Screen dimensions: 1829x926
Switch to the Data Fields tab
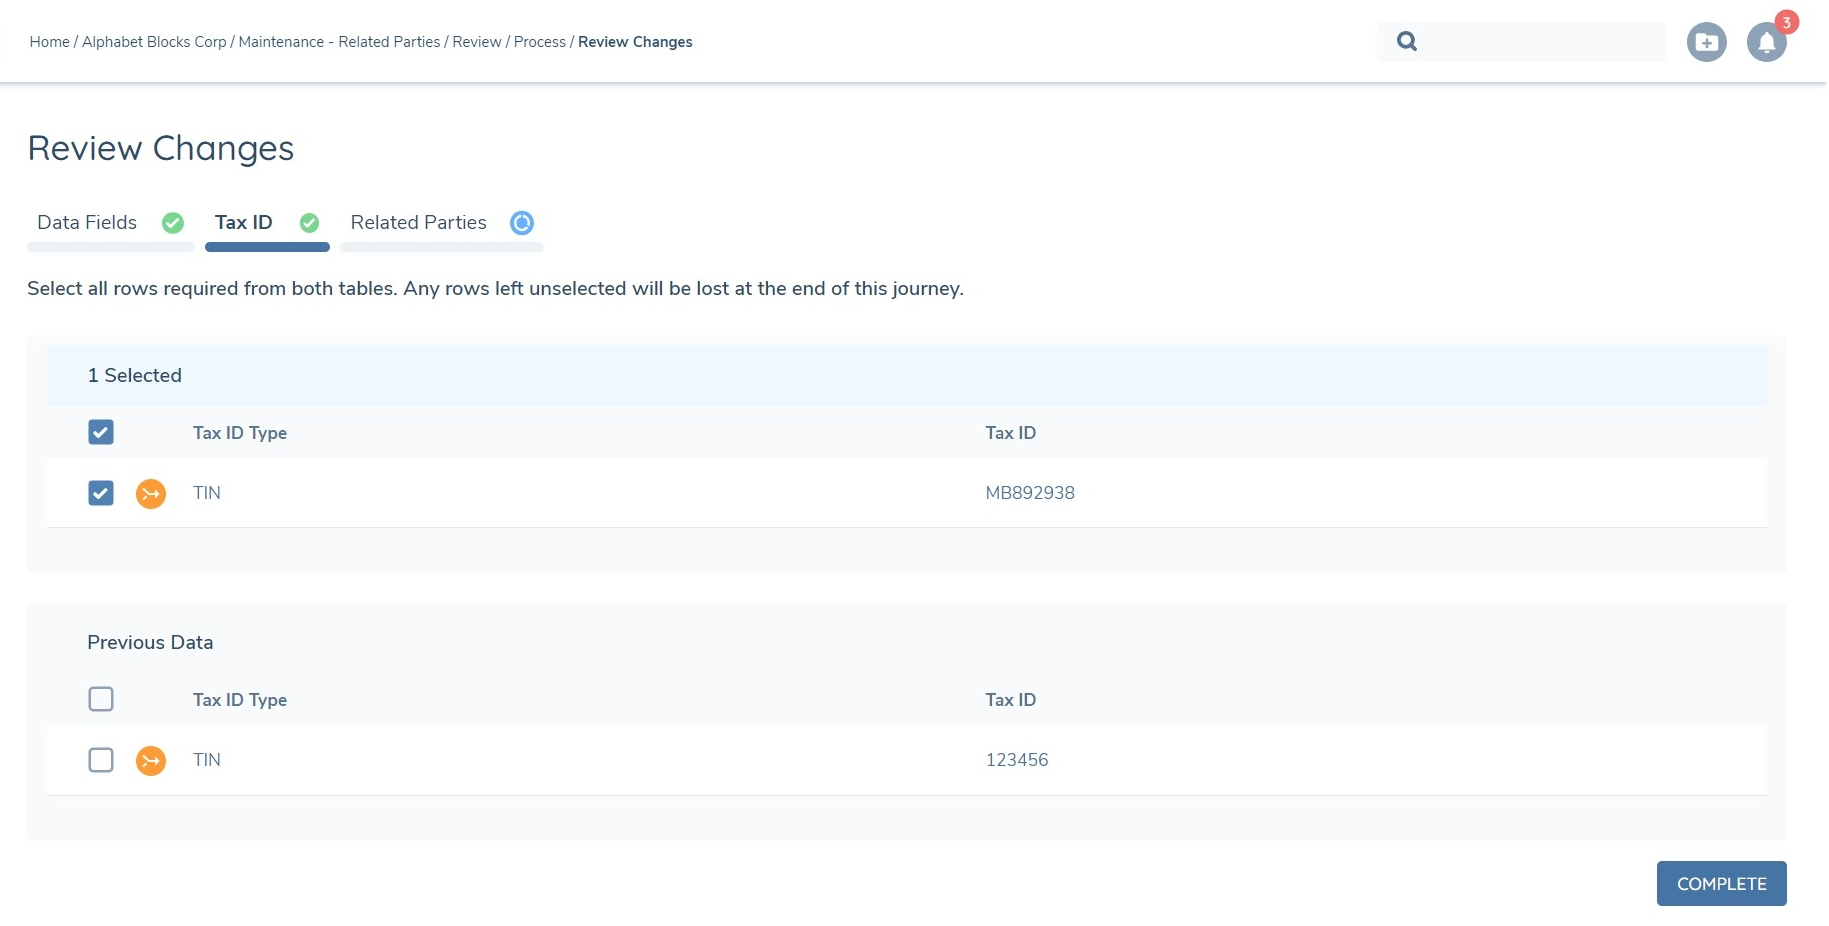pyautogui.click(x=86, y=223)
